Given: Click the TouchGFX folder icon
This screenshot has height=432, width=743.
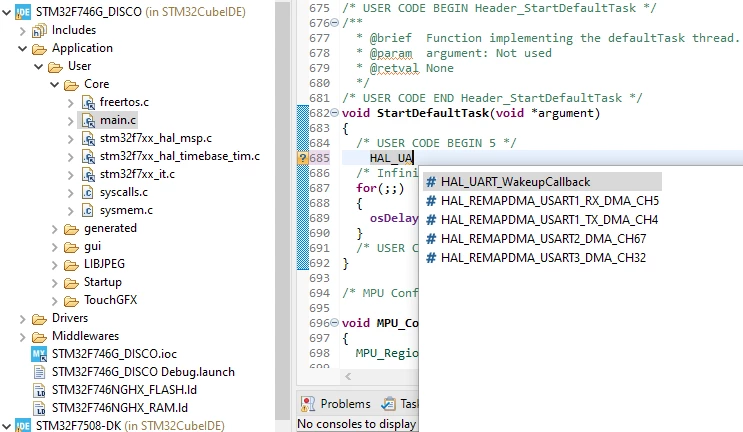Looking at the screenshot, I should 72,301.
